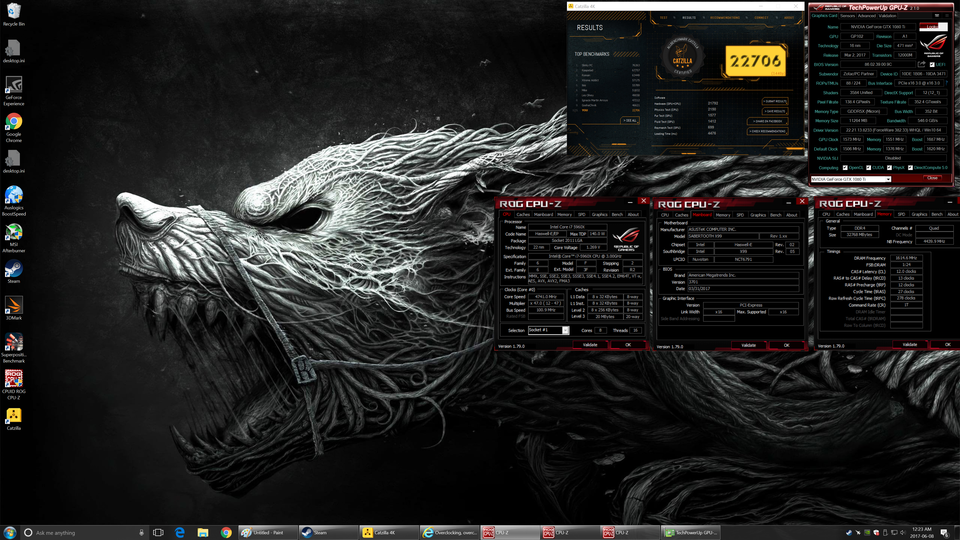
Task: Select the Recommendations menu in Catzilla
Action: [725, 18]
